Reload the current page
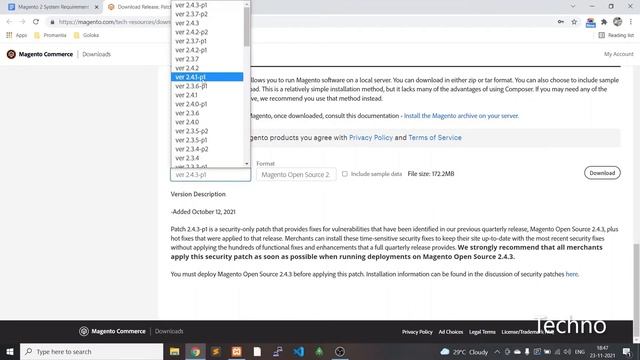The width and height of the screenshot is (640, 360). pyautogui.click(x=36, y=22)
